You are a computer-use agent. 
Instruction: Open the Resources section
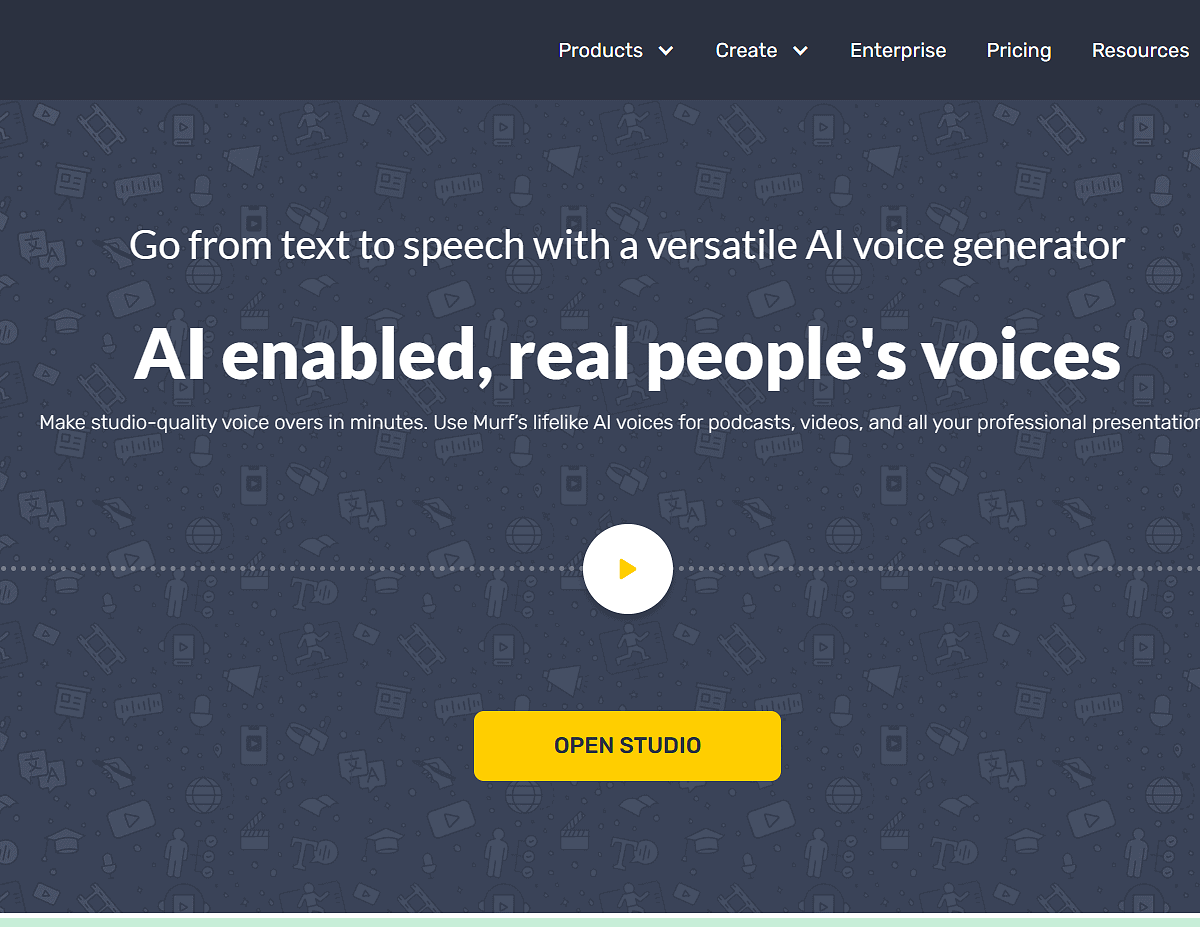[x=1139, y=50]
